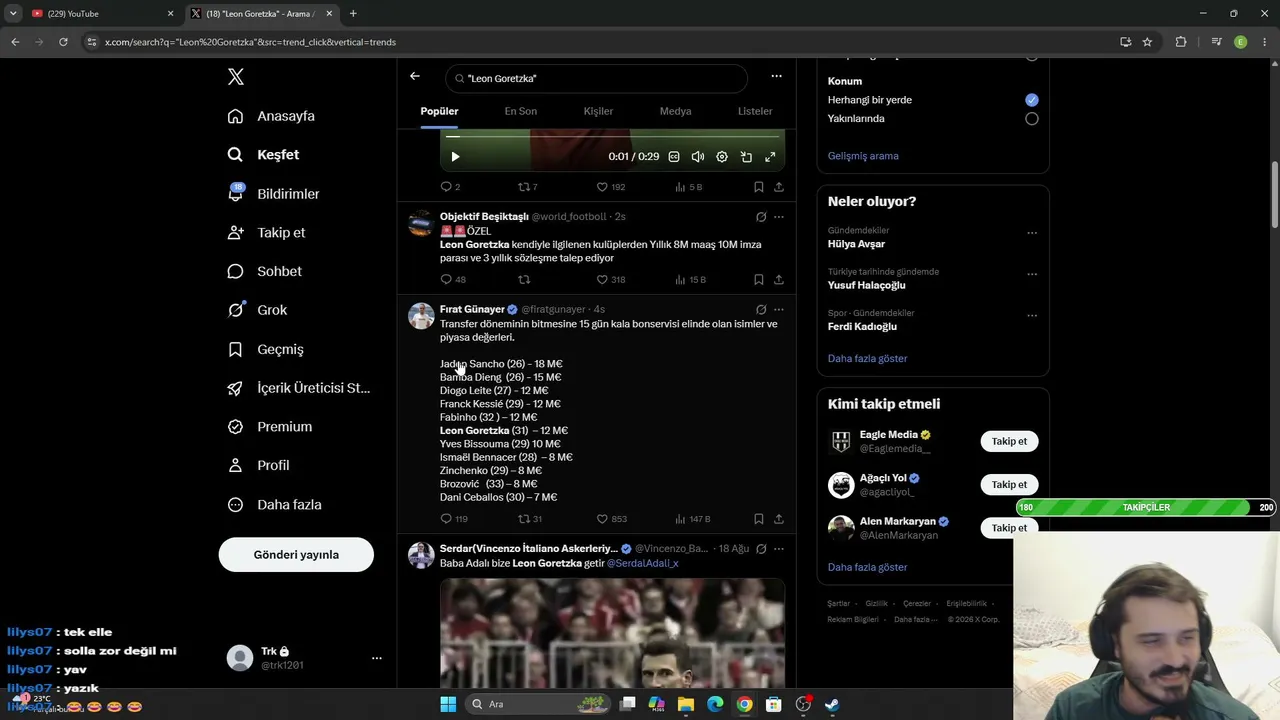Show more trends under Neler oluyor

coord(868,358)
